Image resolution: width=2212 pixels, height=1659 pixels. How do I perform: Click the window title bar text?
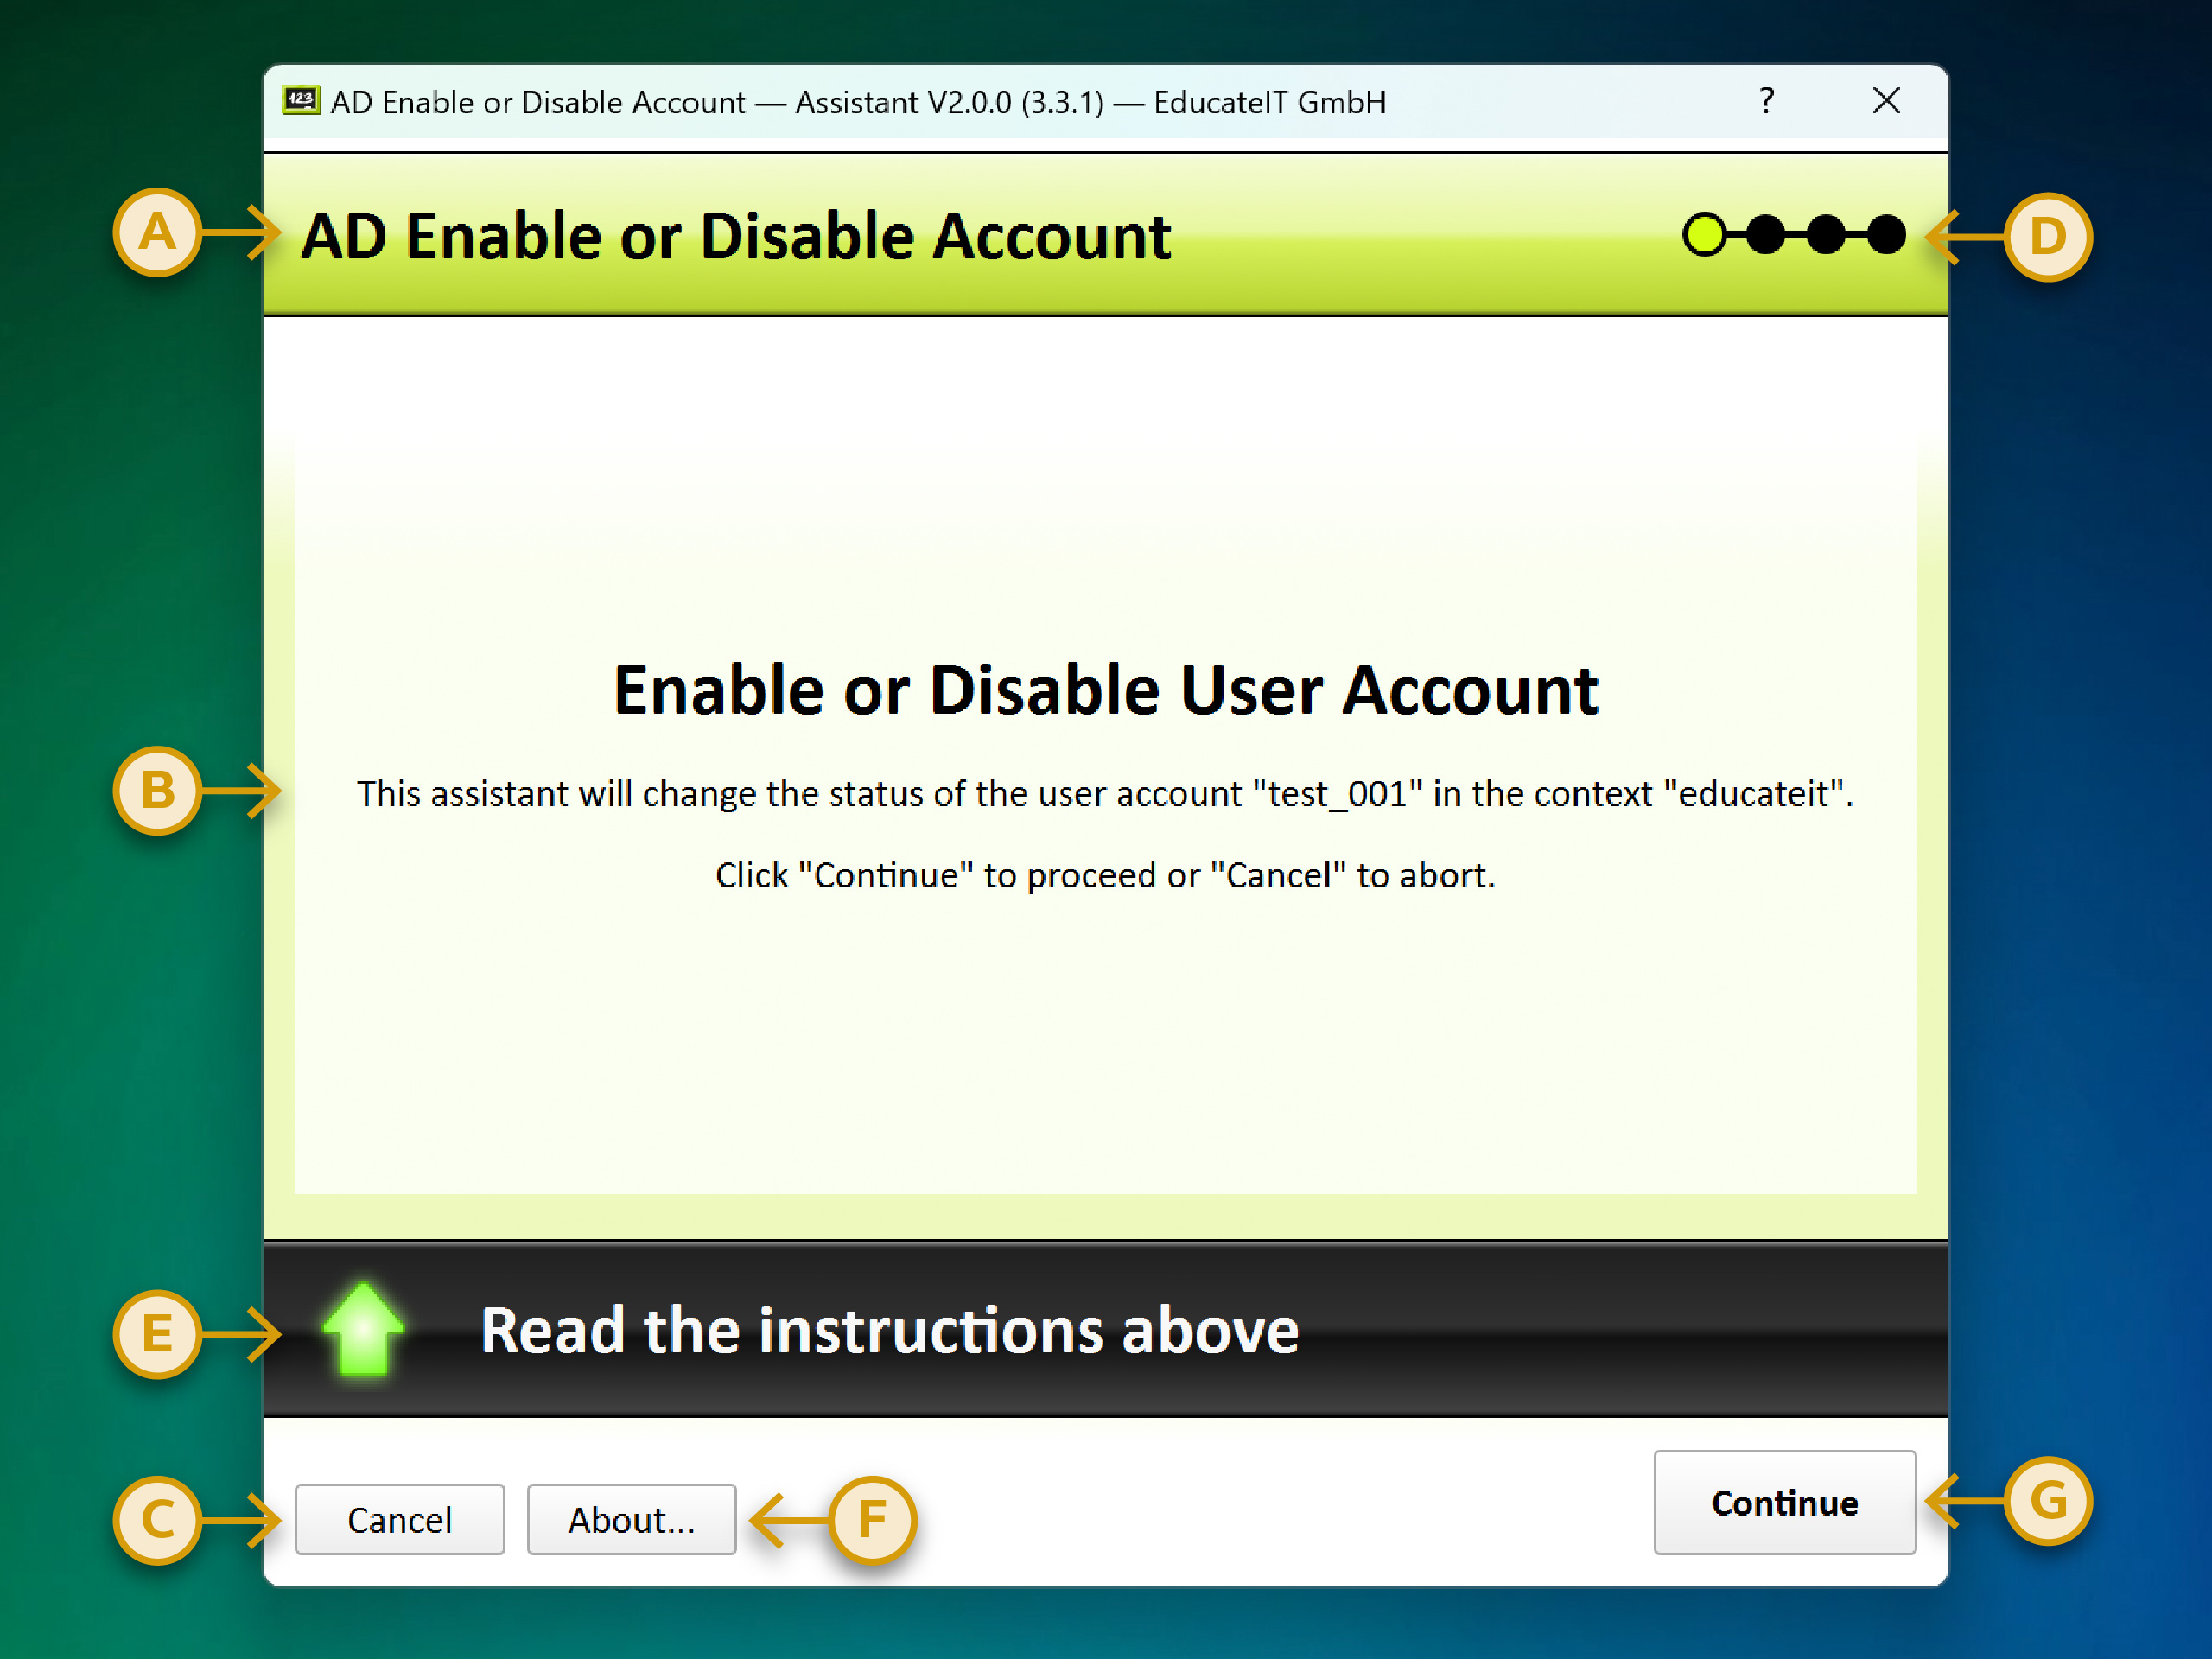(x=858, y=102)
